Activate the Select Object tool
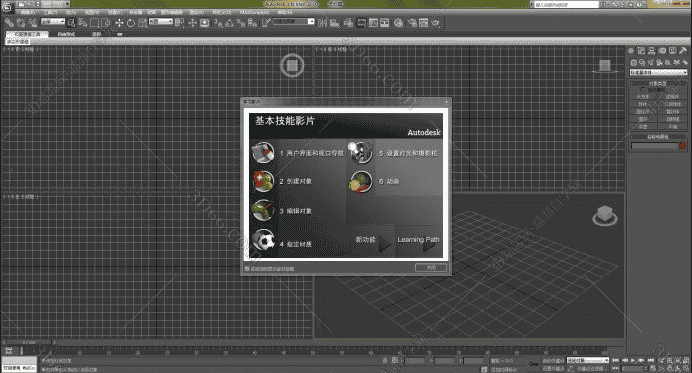The width and height of the screenshot is (692, 373). pos(71,23)
